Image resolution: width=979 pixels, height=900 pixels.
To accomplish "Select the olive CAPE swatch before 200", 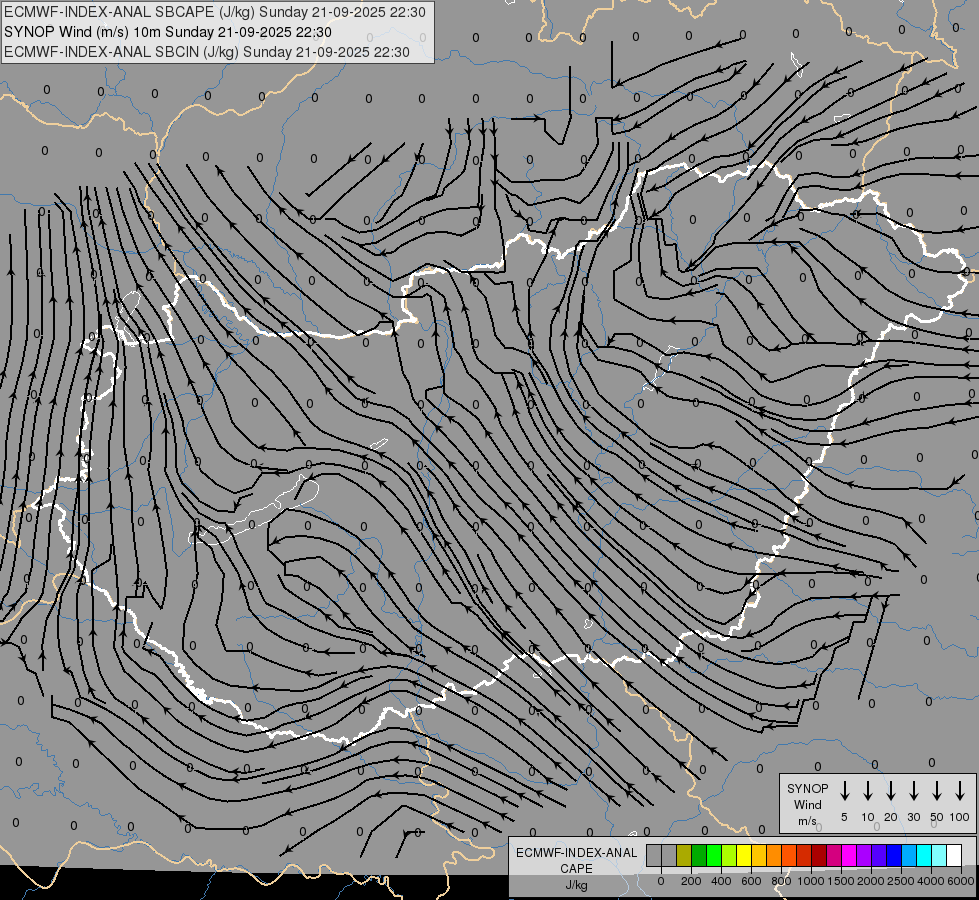I will pyautogui.click(x=684, y=855).
